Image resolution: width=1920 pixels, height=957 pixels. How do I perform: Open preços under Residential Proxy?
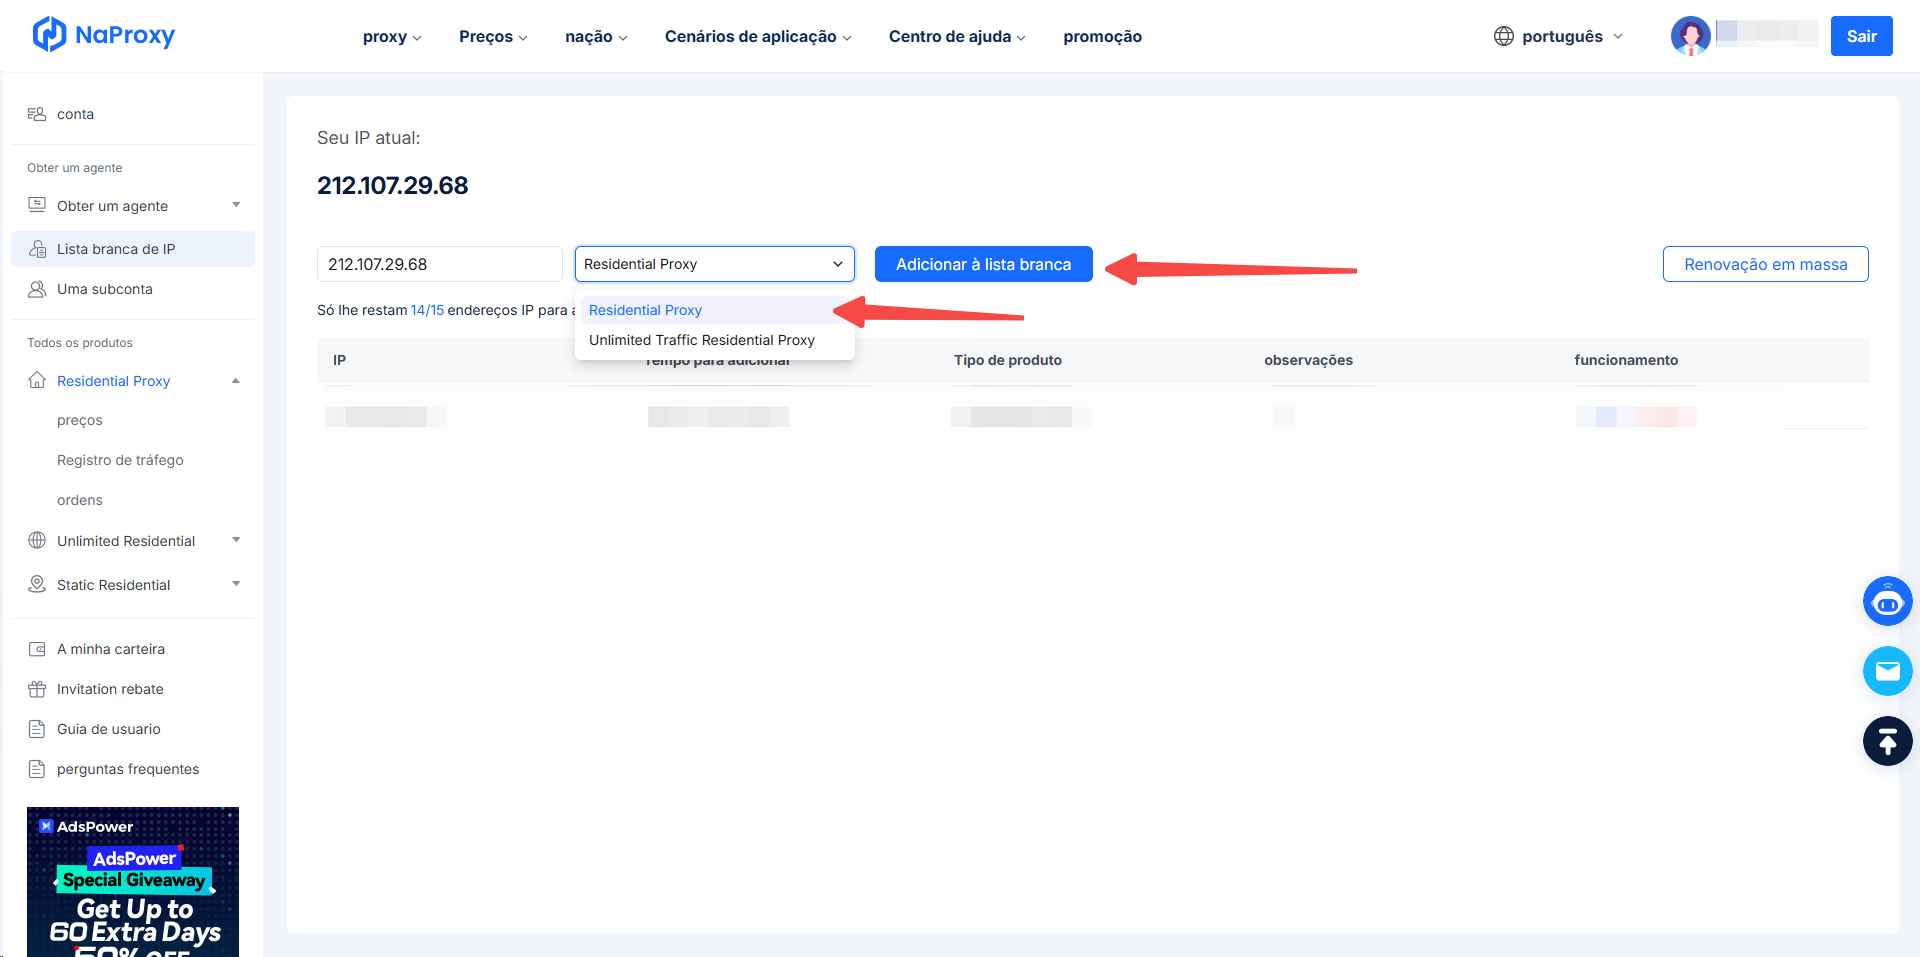pos(80,420)
